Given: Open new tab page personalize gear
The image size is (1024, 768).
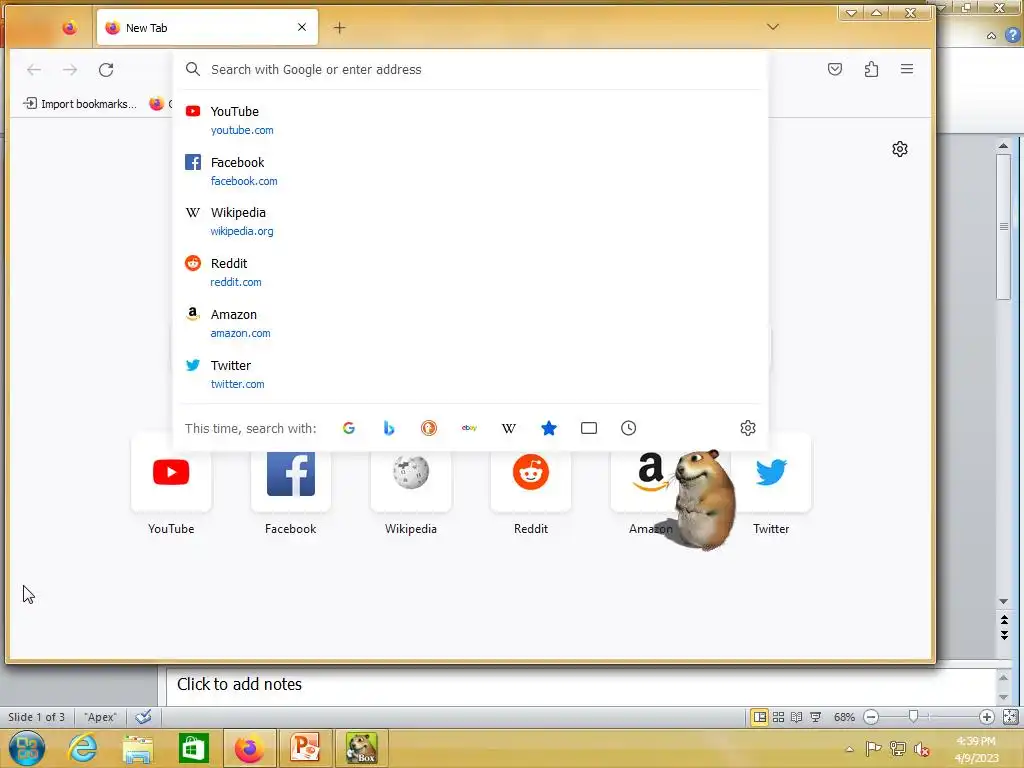Looking at the screenshot, I should [900, 149].
